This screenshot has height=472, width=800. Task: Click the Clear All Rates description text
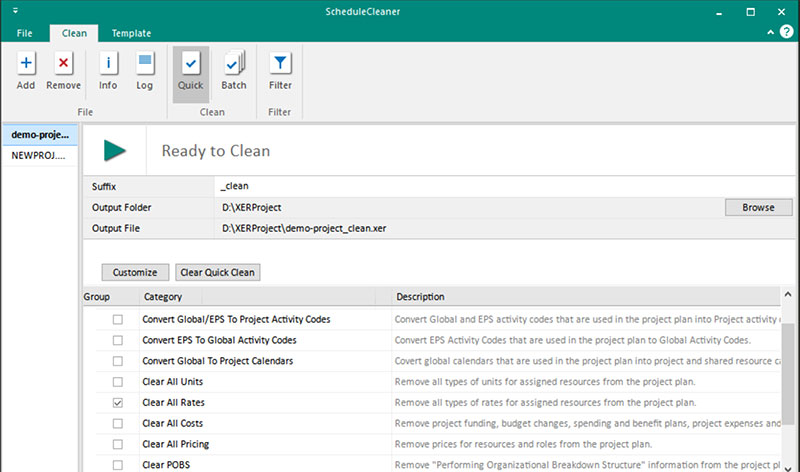[545, 403]
